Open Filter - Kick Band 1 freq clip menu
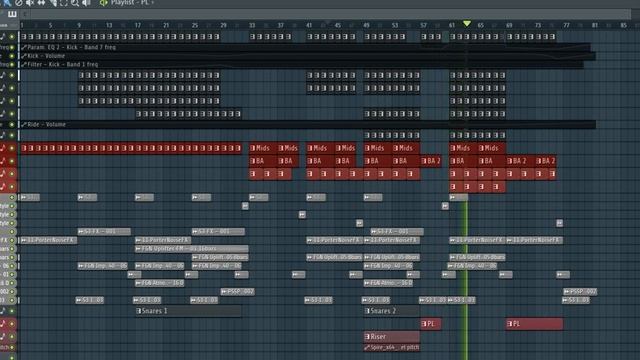 [x=24, y=64]
